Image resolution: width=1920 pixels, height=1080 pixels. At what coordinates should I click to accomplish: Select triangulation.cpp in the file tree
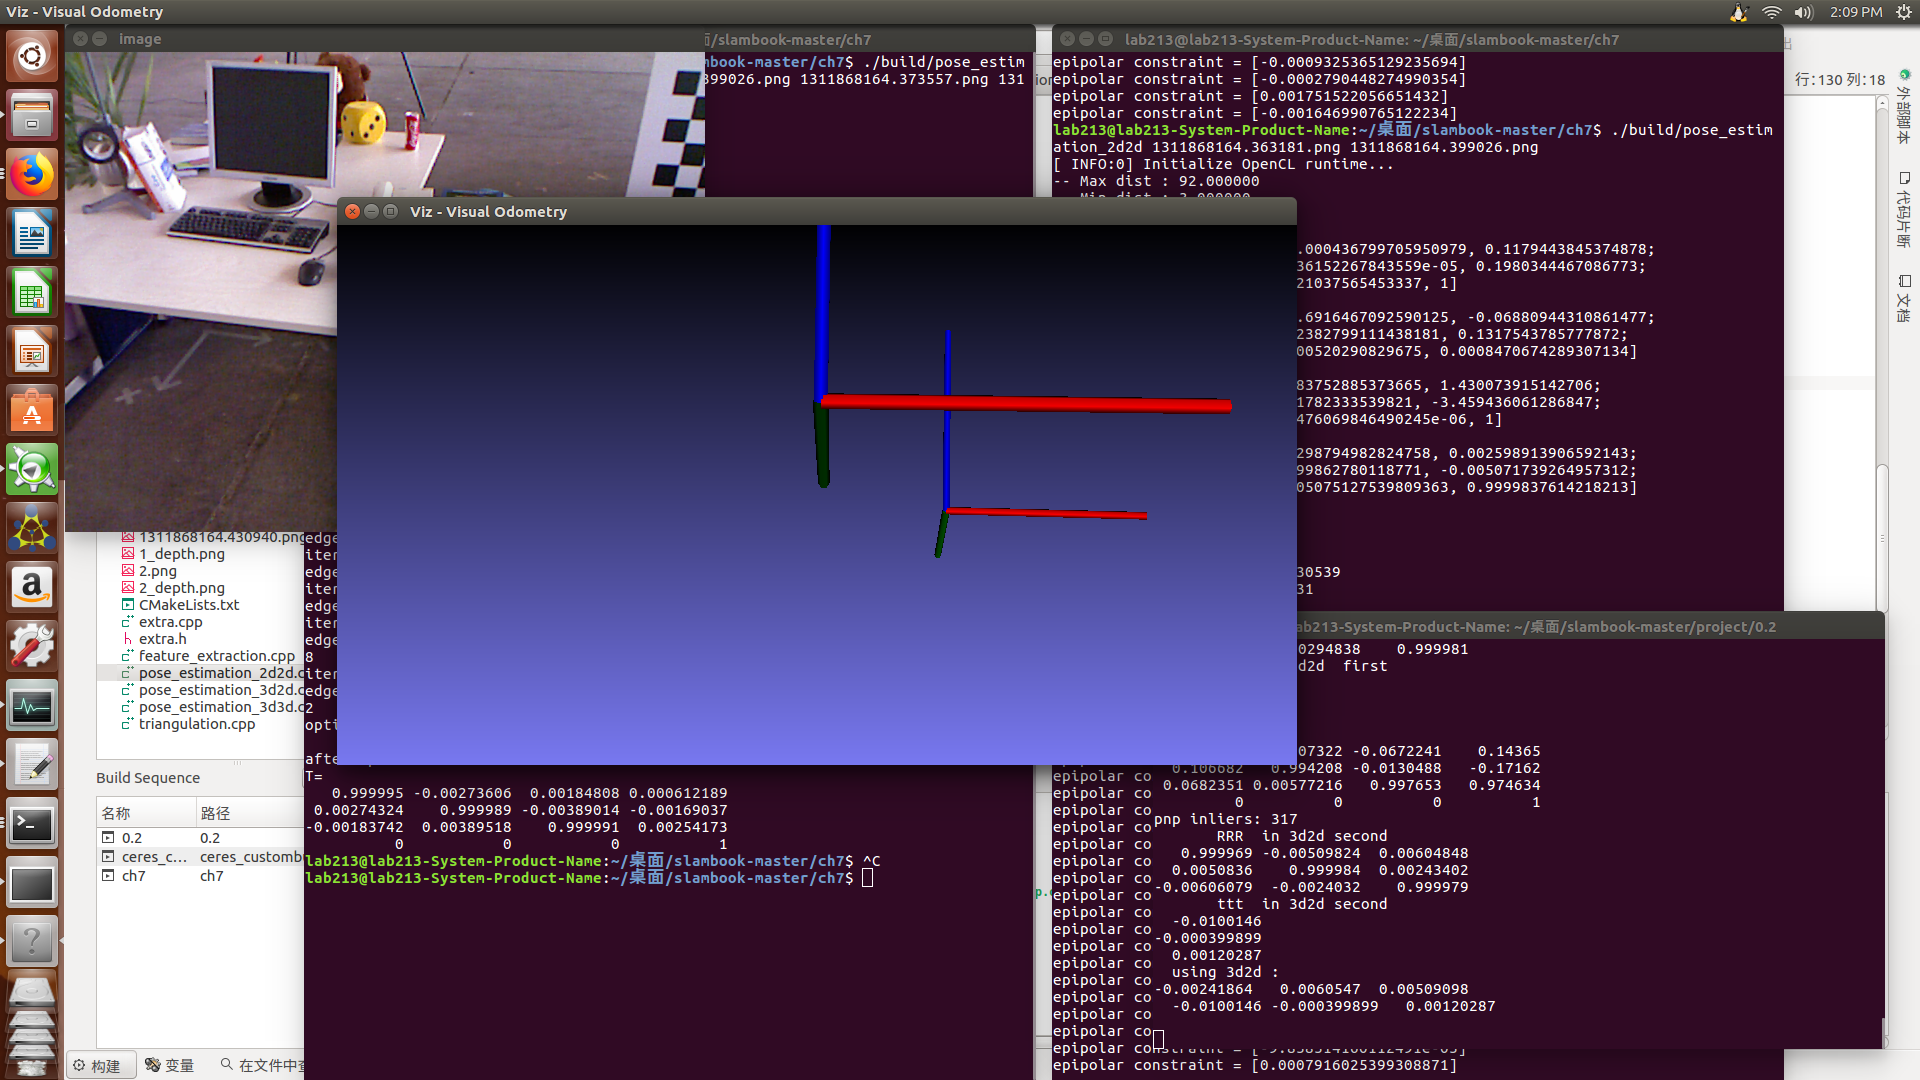pyautogui.click(x=197, y=724)
